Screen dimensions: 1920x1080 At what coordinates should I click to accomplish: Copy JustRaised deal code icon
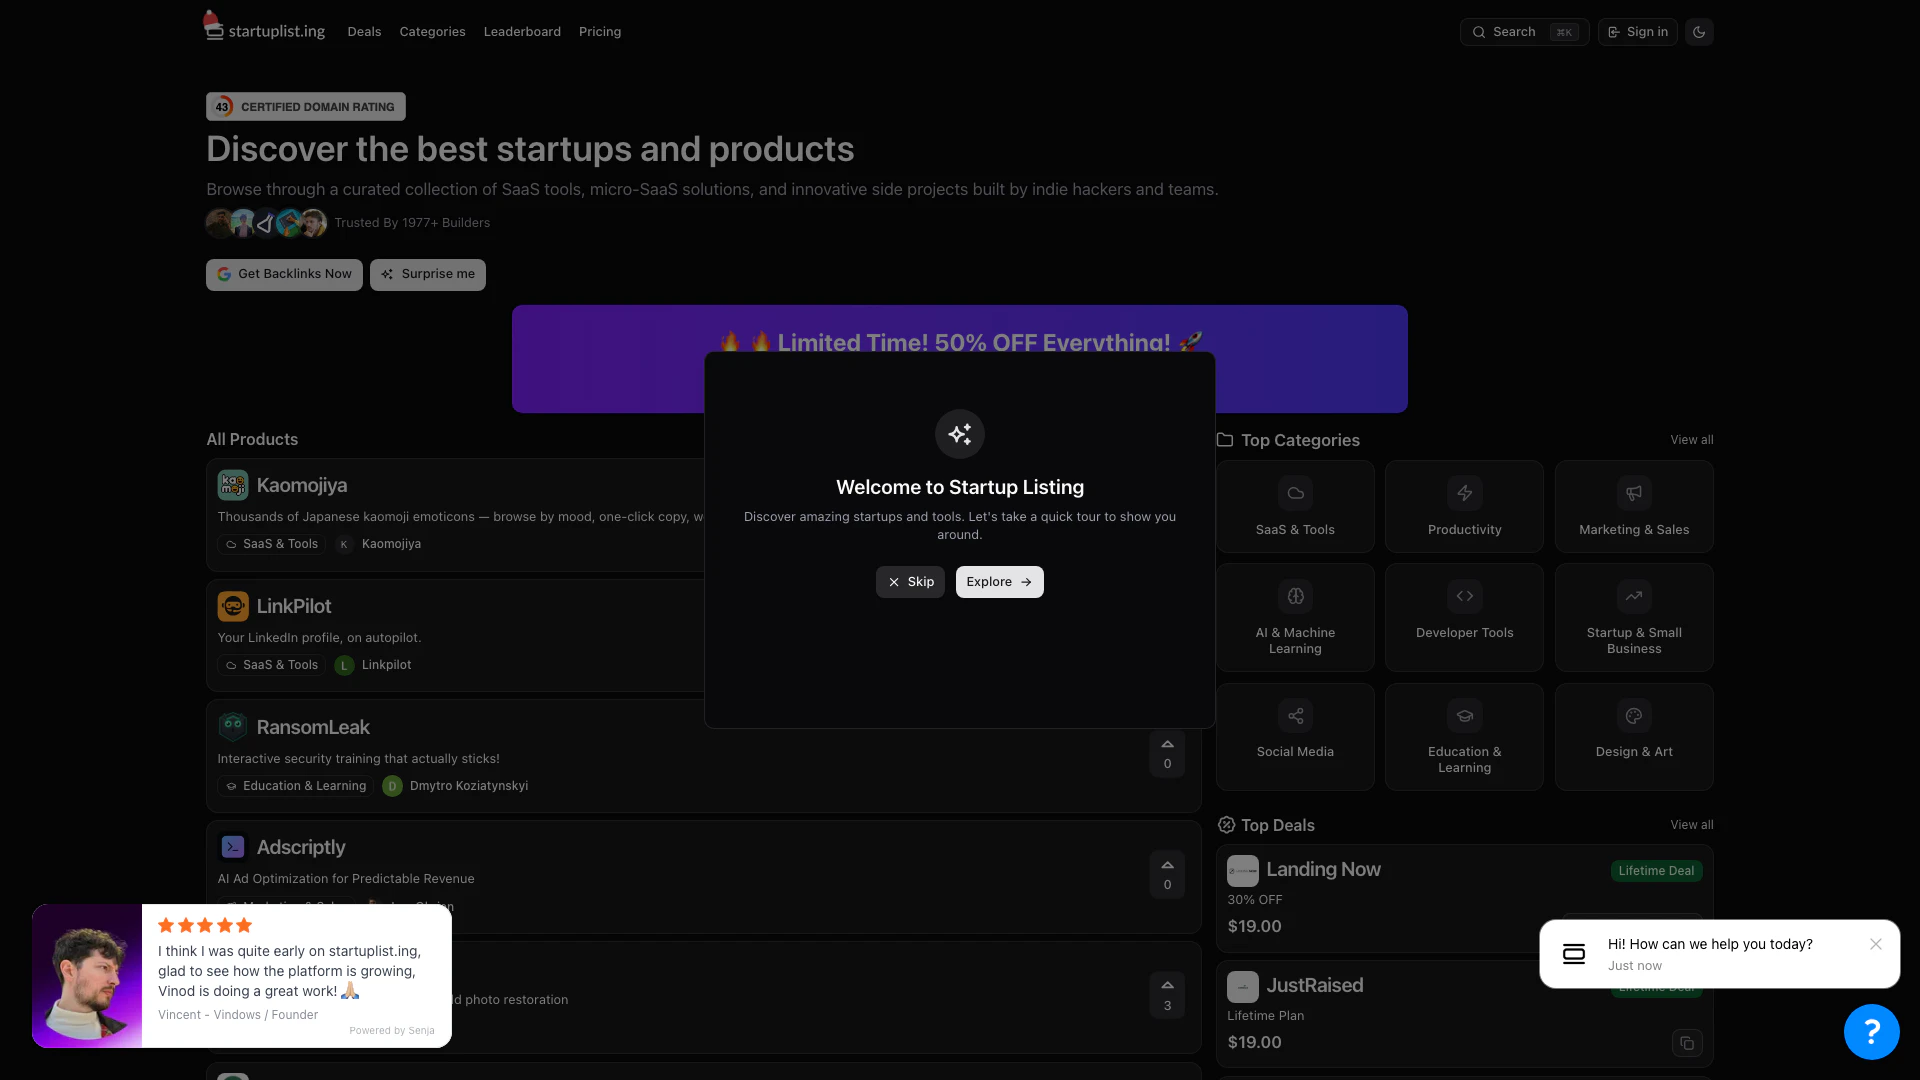pyautogui.click(x=1686, y=1043)
